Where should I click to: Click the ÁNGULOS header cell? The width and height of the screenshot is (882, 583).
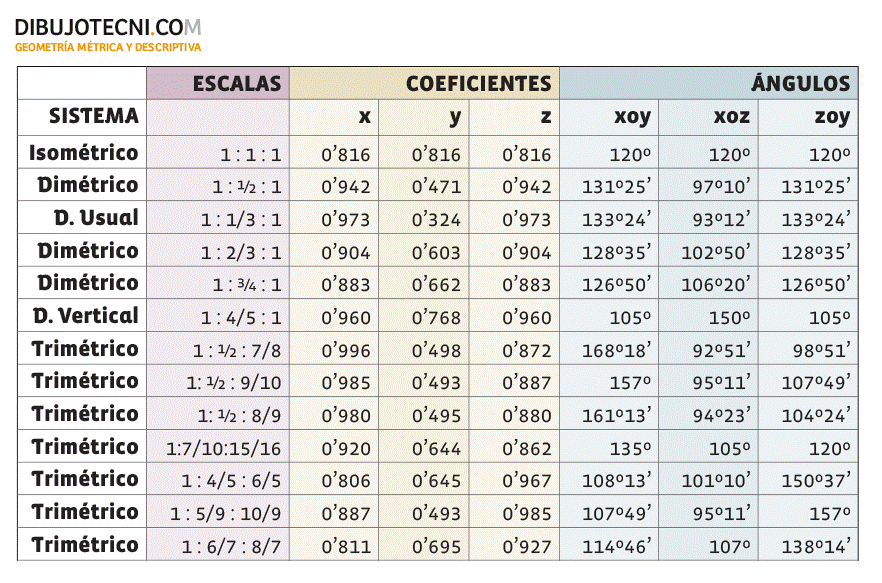coord(800,84)
